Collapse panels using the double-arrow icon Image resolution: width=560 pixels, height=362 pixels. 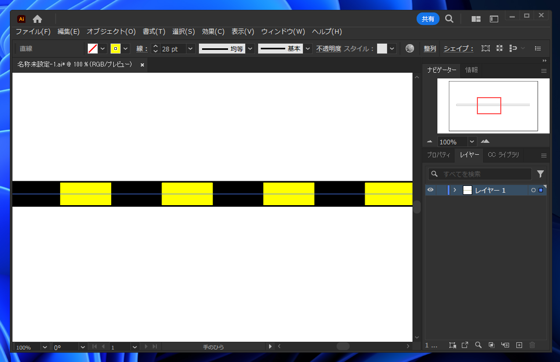pyautogui.click(x=544, y=61)
